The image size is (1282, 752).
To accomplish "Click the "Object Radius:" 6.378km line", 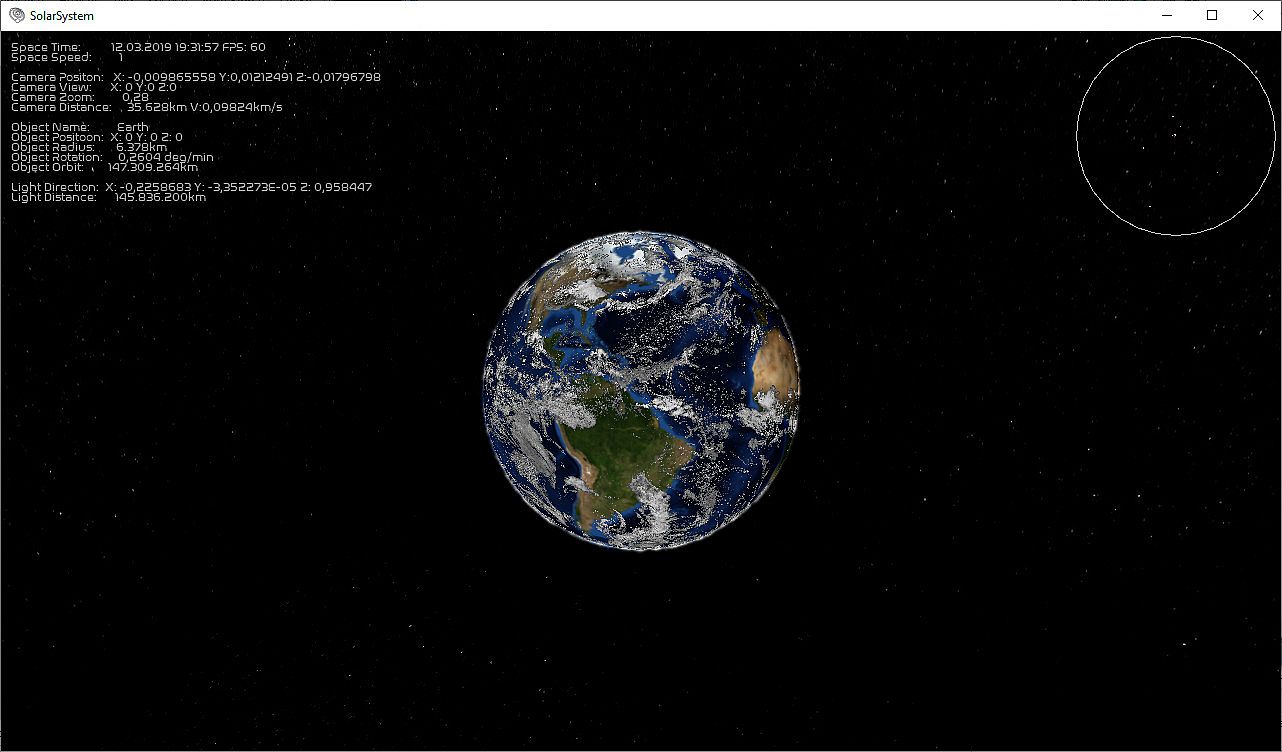I will coord(89,147).
